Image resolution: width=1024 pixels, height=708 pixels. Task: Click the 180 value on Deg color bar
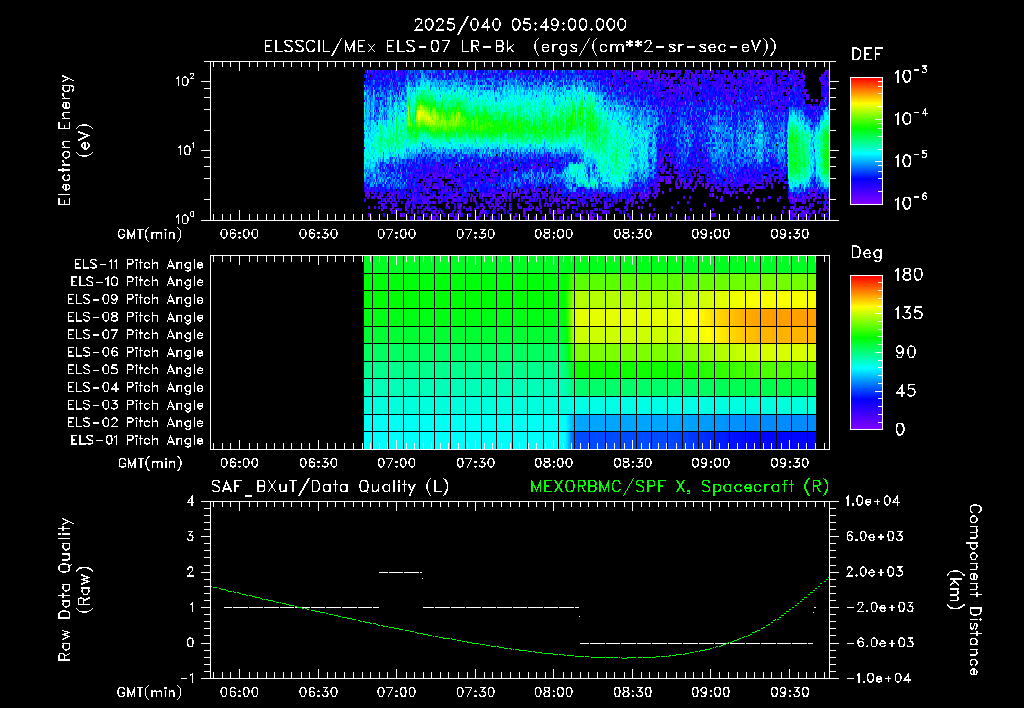pyautogui.click(x=908, y=274)
